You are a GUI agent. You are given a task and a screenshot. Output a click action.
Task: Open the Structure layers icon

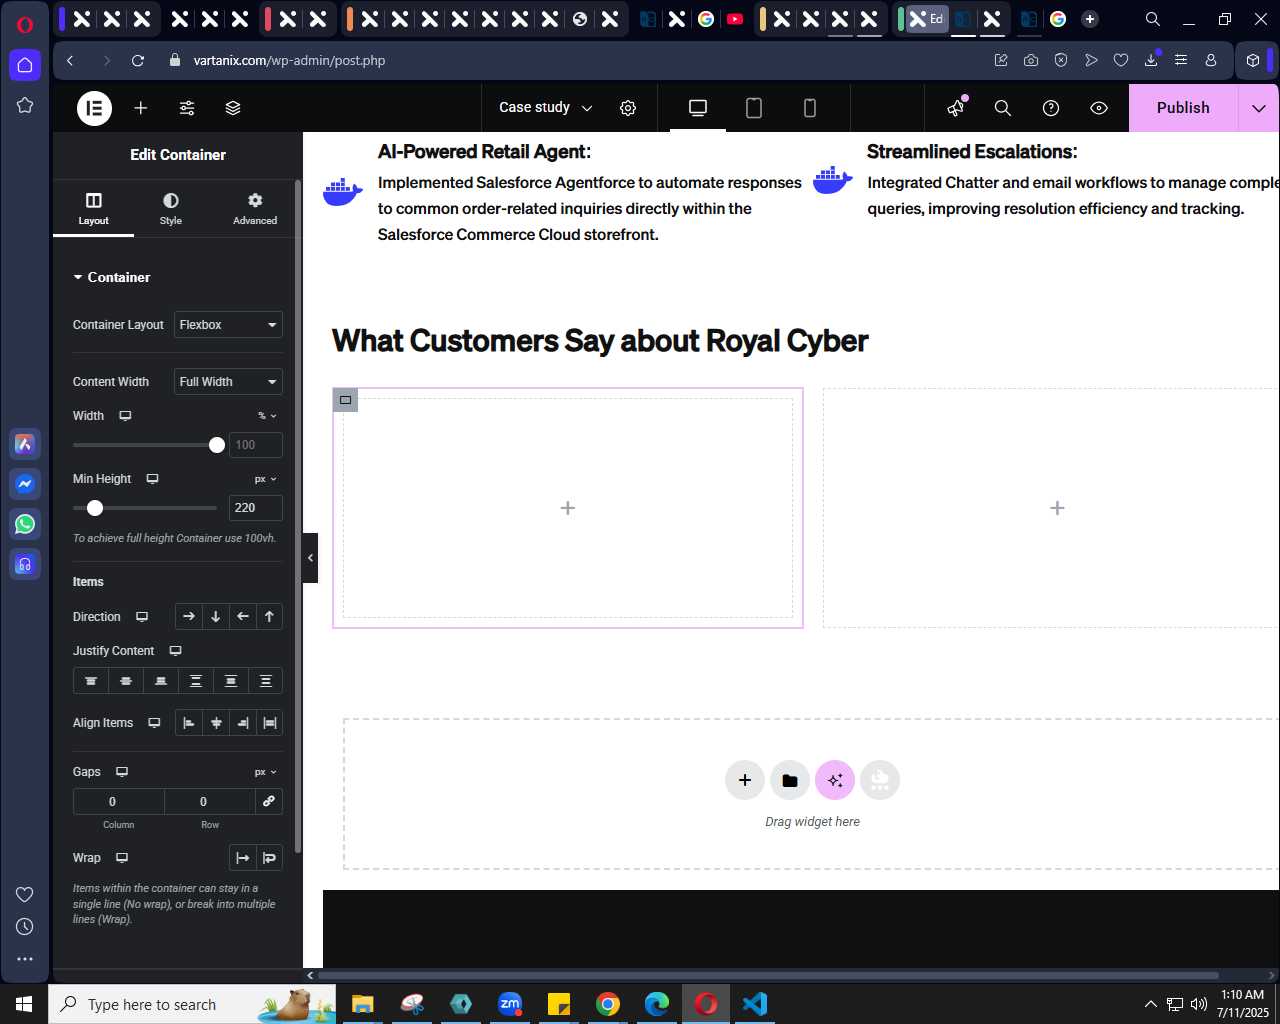(233, 108)
